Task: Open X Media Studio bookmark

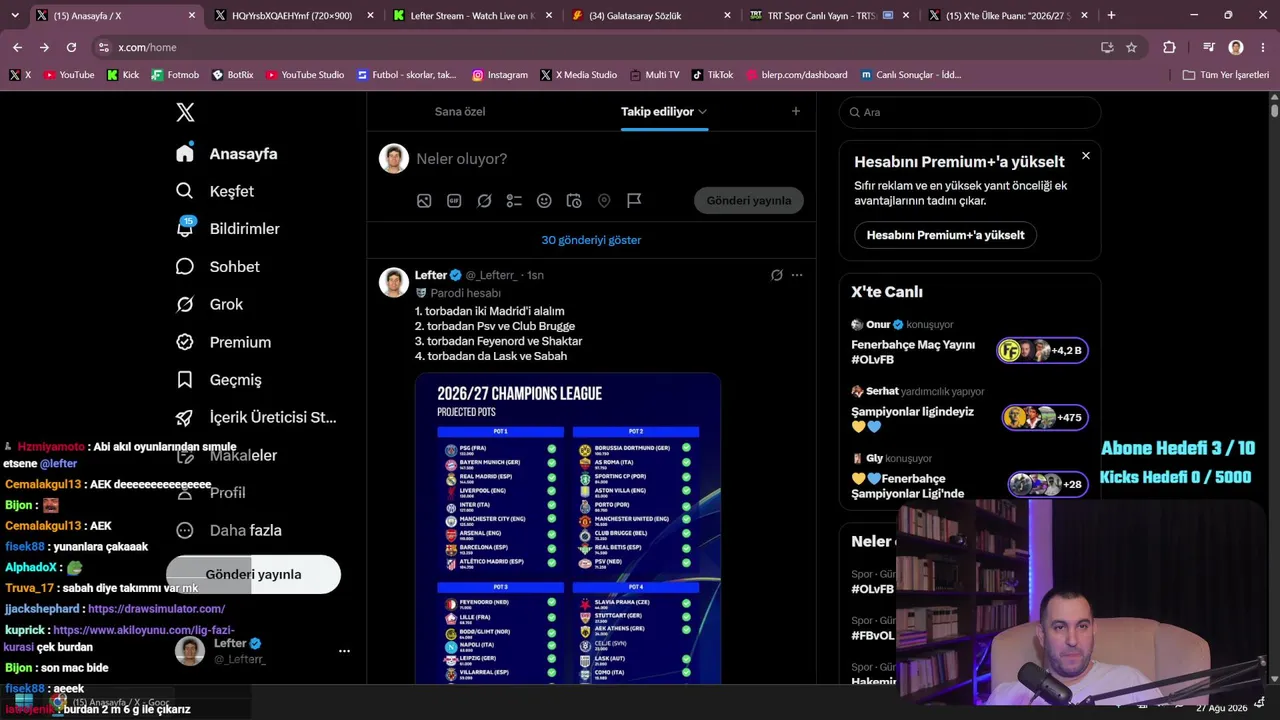Action: tap(578, 75)
